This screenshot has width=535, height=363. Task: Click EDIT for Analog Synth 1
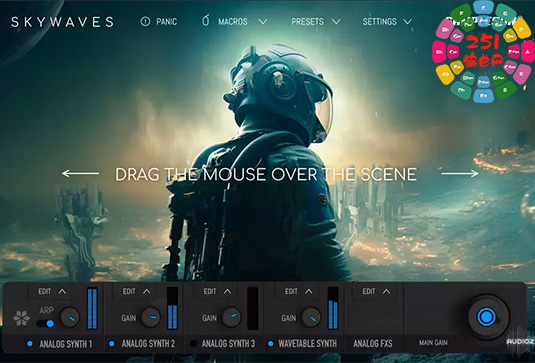44,291
